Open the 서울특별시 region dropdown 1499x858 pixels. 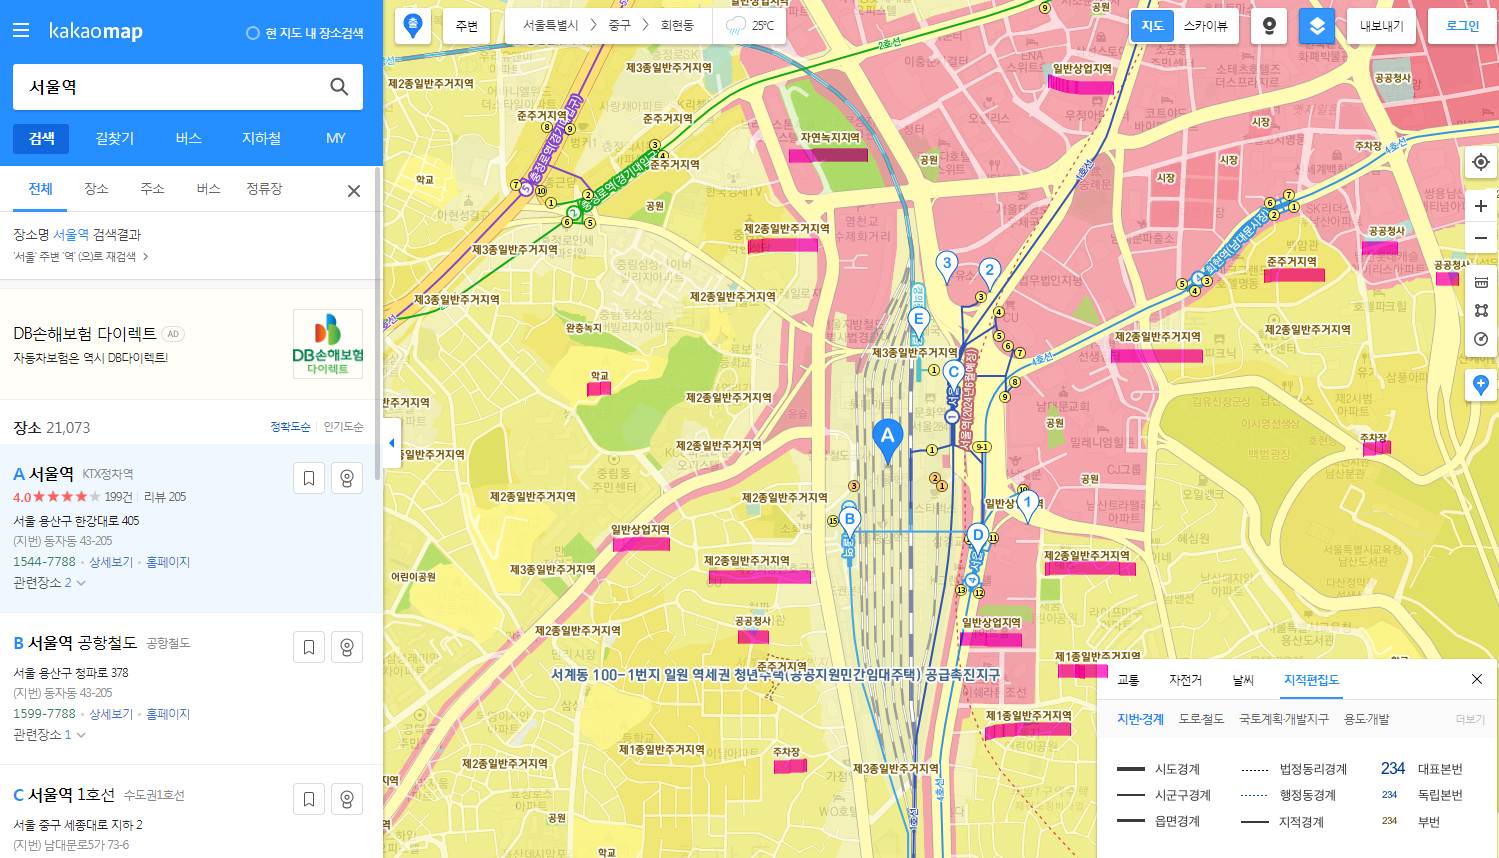click(x=551, y=26)
